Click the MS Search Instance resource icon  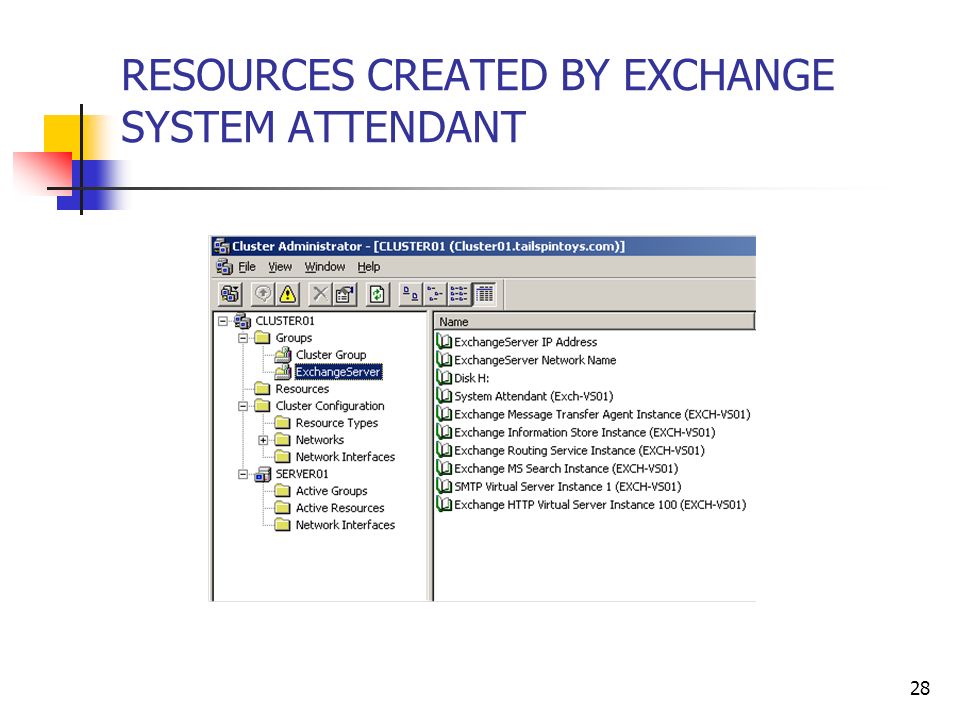pyautogui.click(x=444, y=468)
